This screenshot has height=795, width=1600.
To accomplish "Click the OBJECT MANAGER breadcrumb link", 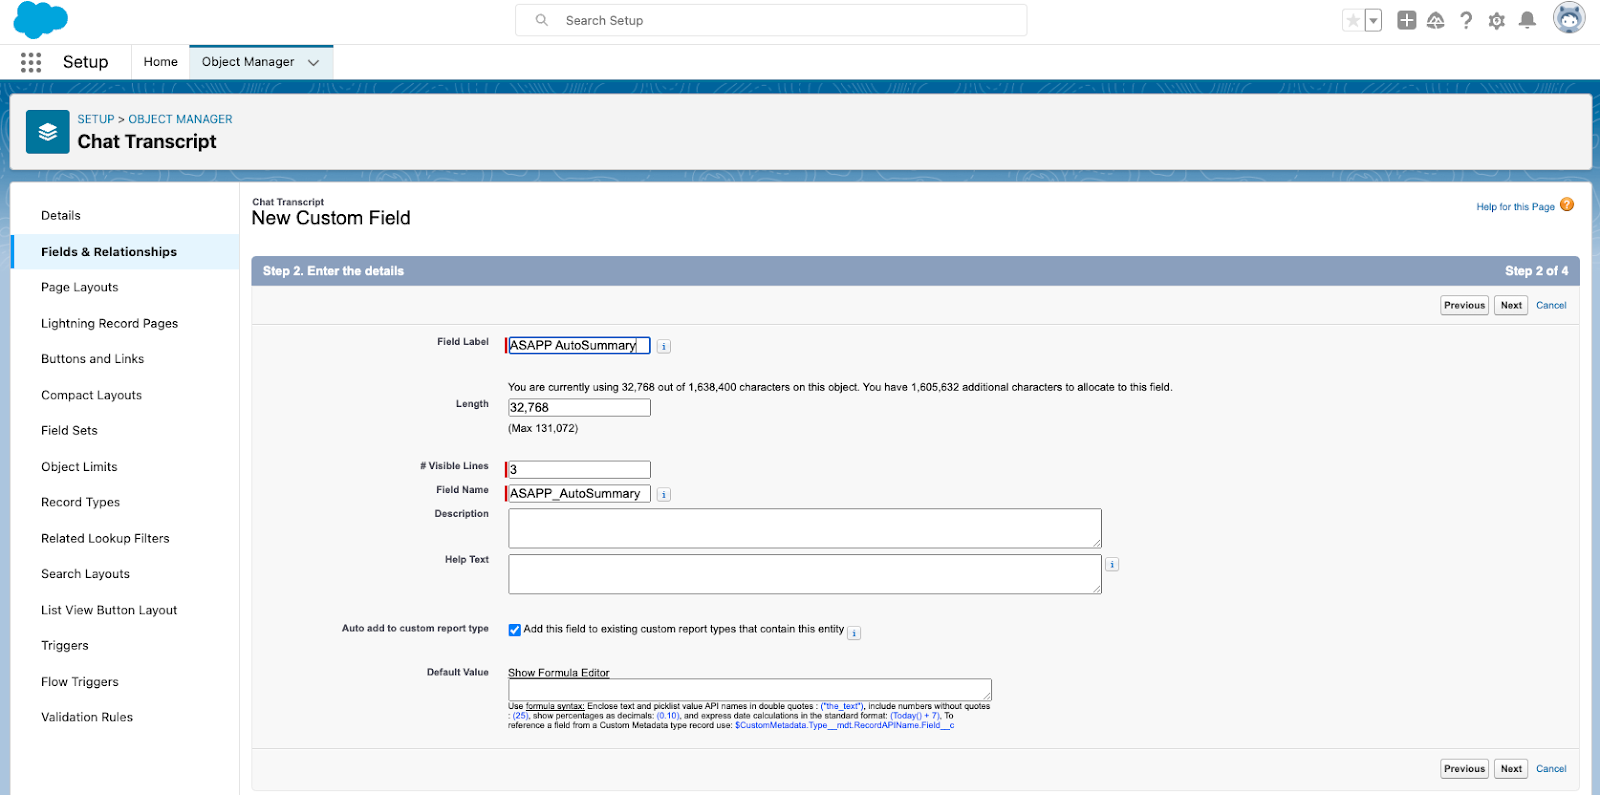I will (180, 119).
